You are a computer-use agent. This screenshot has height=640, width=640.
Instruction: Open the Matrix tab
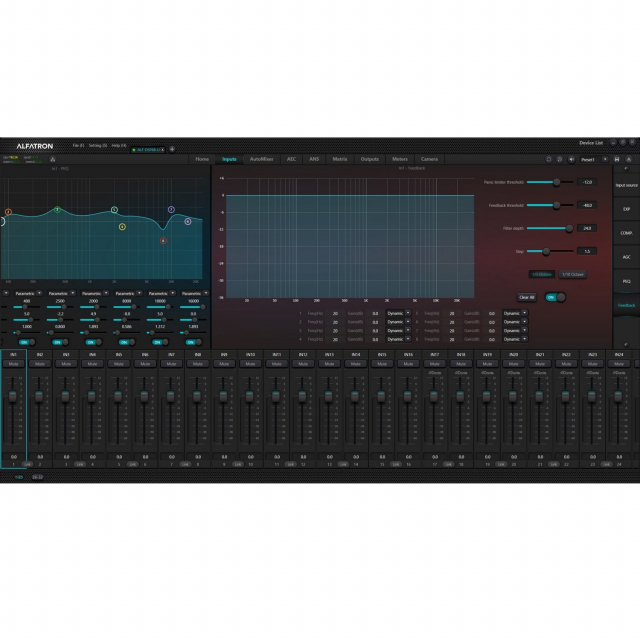tap(340, 159)
